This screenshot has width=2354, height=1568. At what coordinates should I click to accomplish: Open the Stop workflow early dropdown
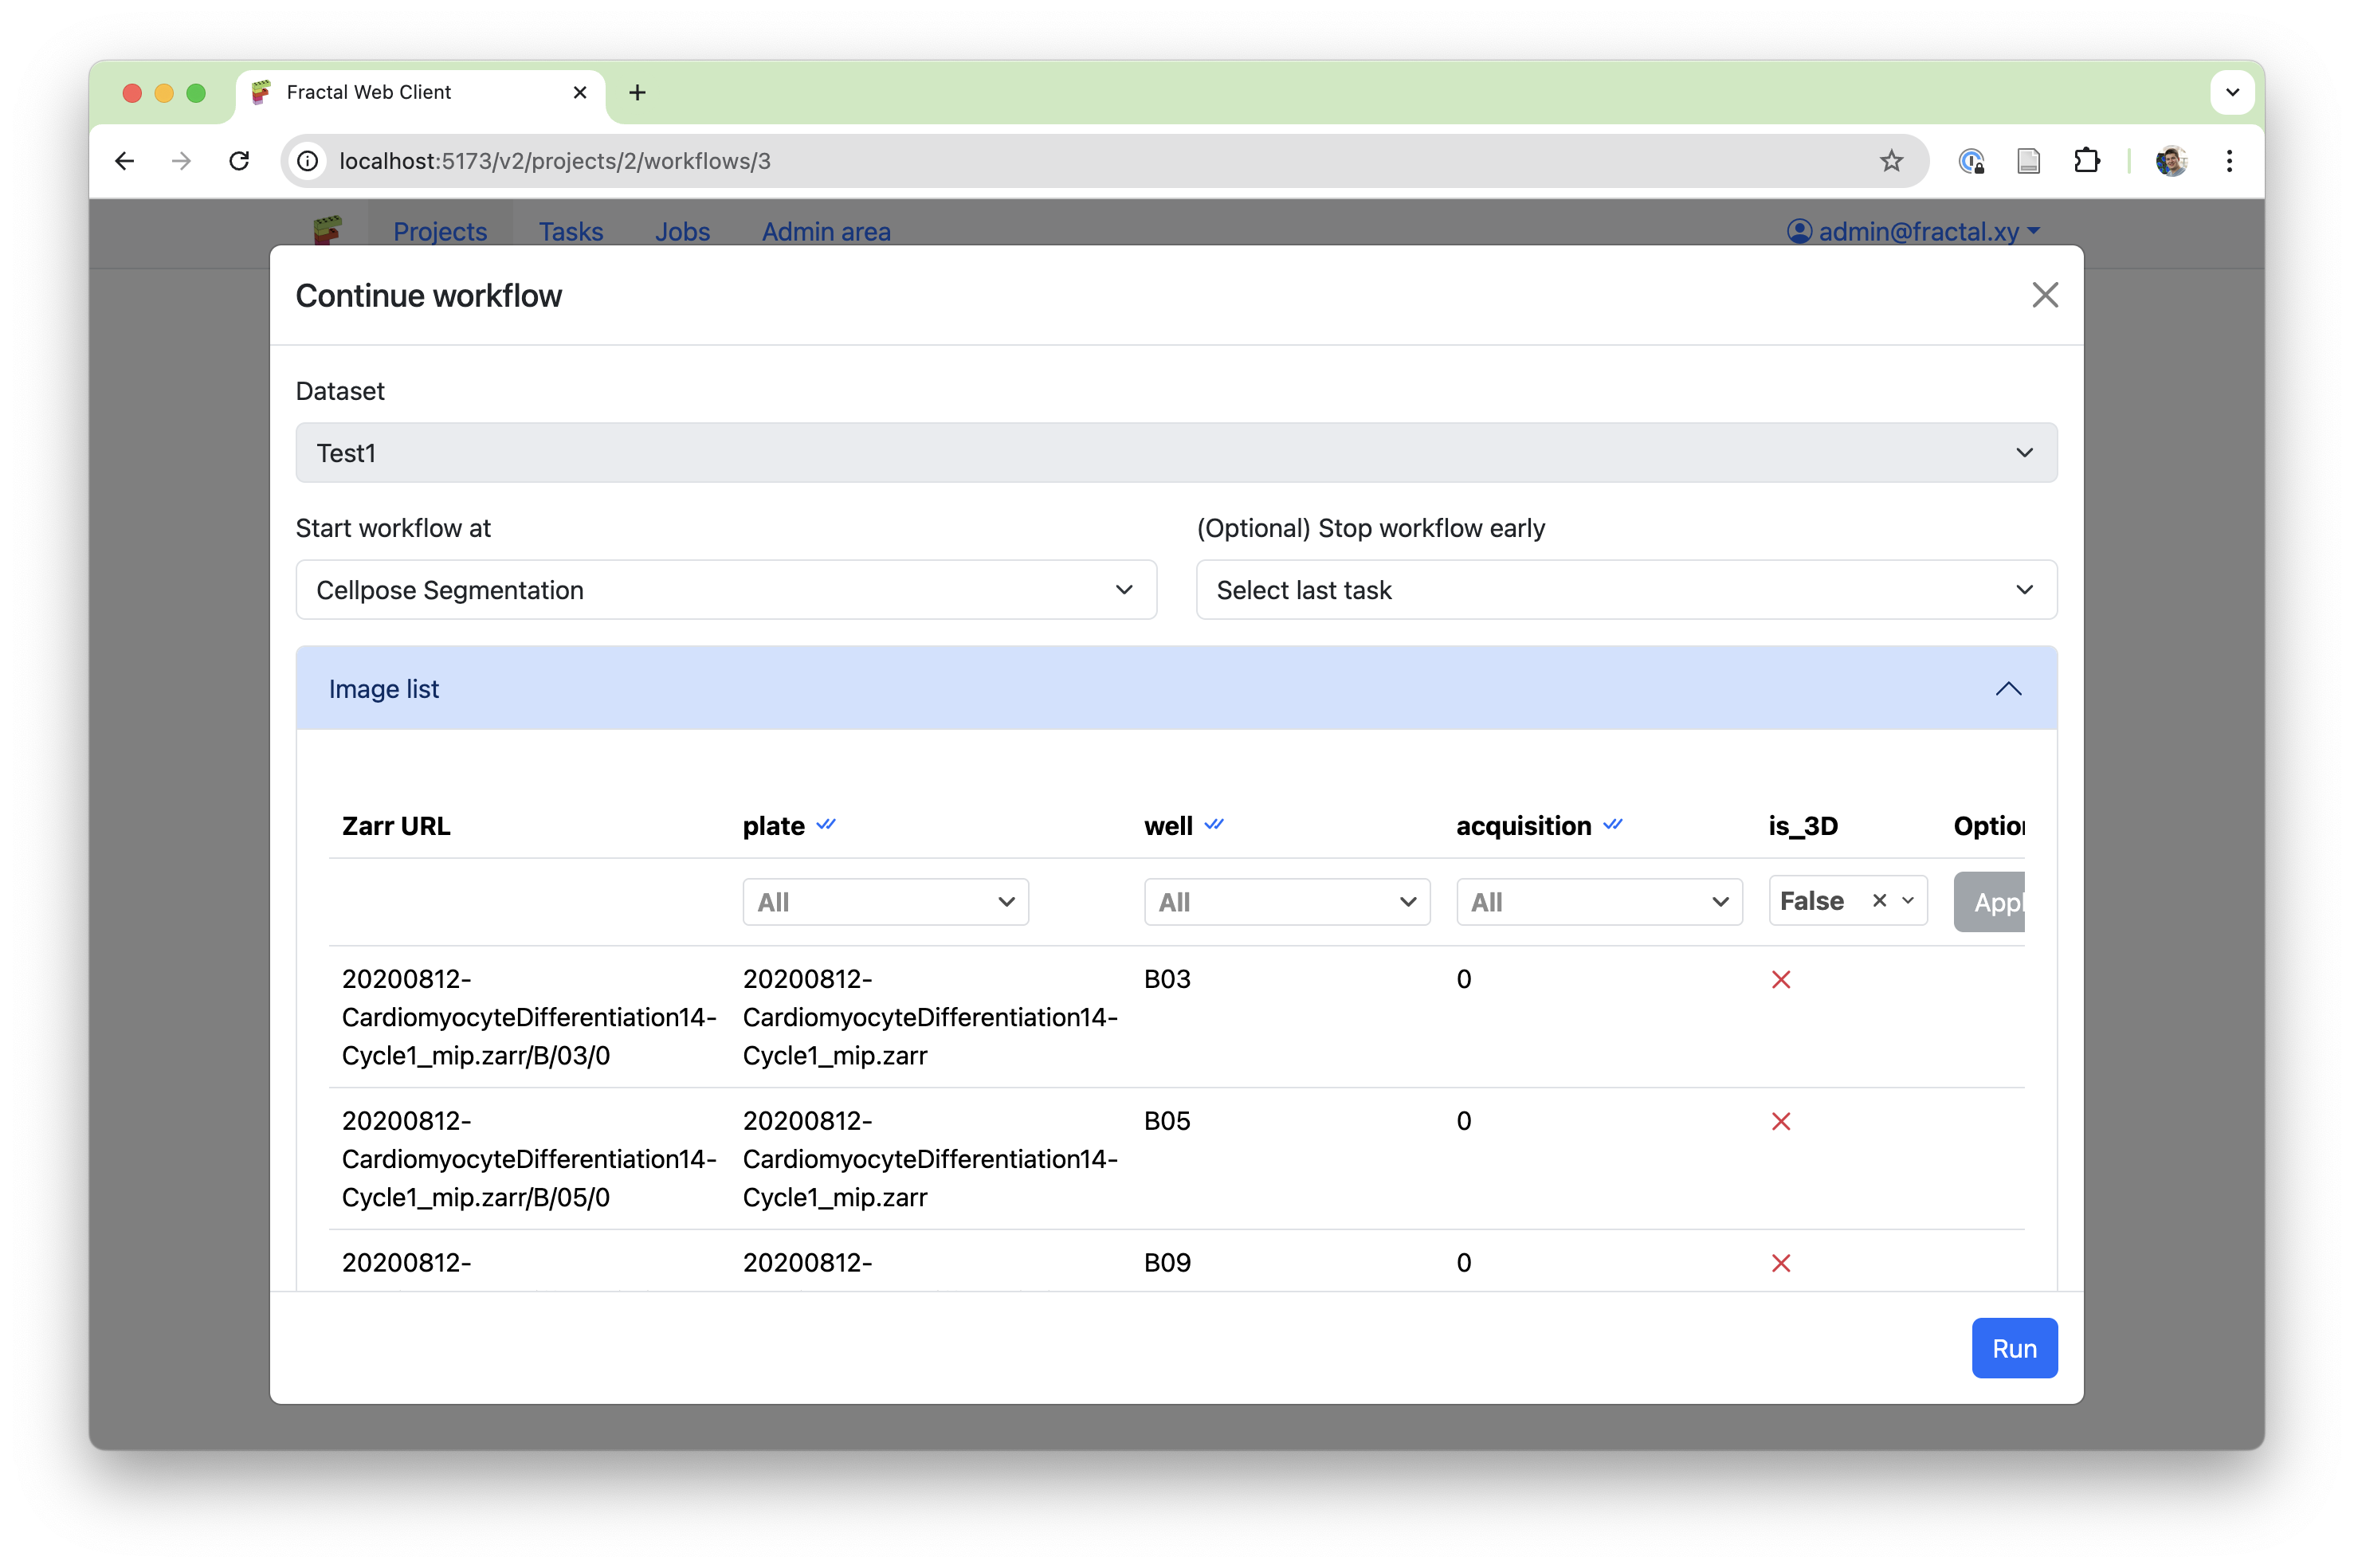(x=1626, y=590)
